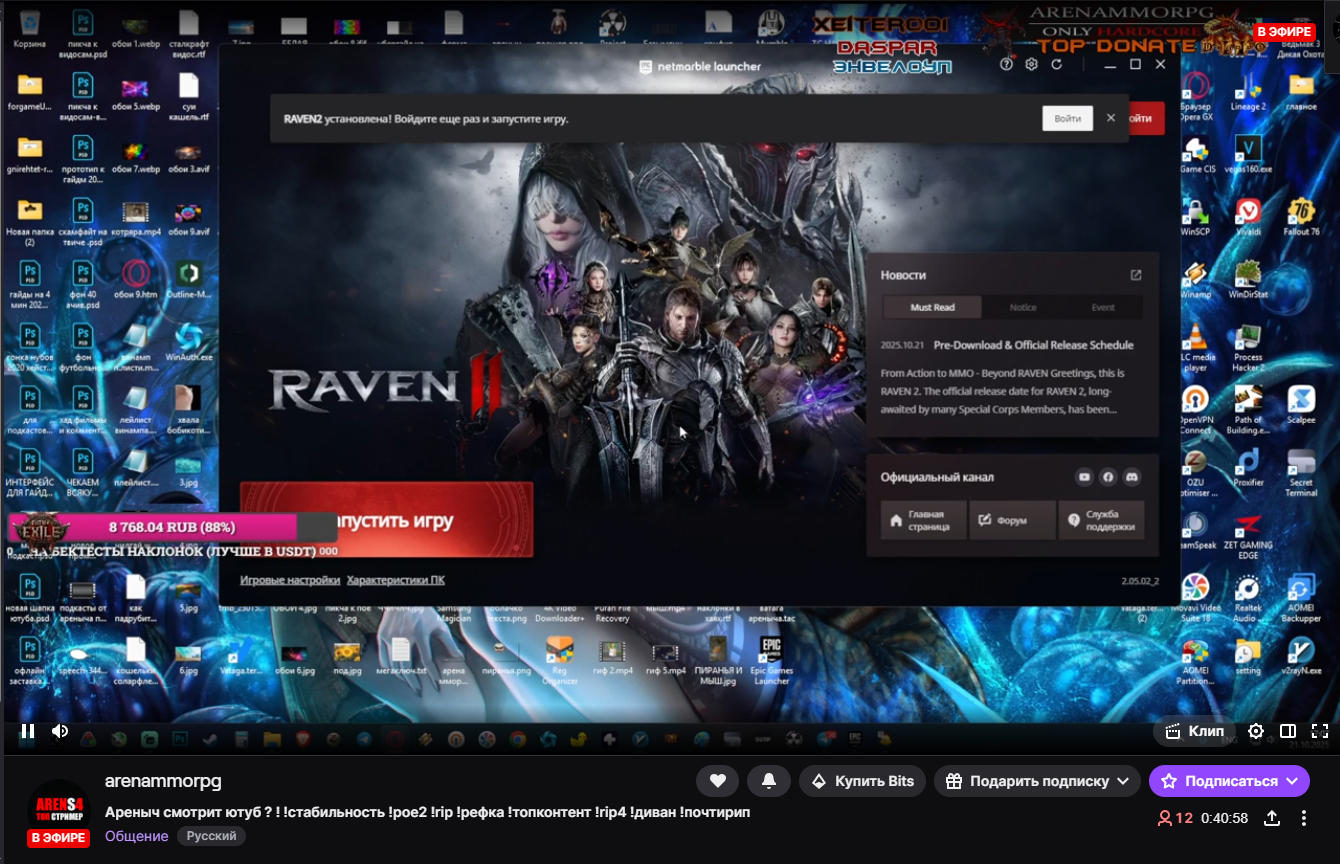Select the Proxifier desktop shortcut

pos(1247,467)
